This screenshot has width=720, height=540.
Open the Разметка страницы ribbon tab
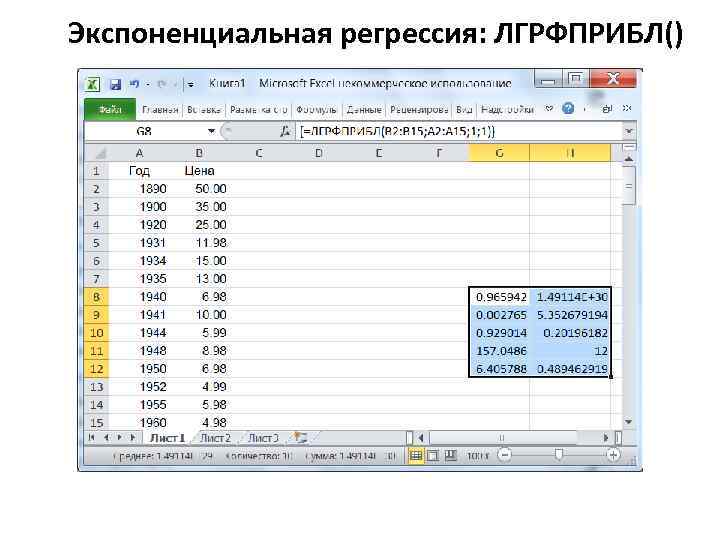click(259, 110)
